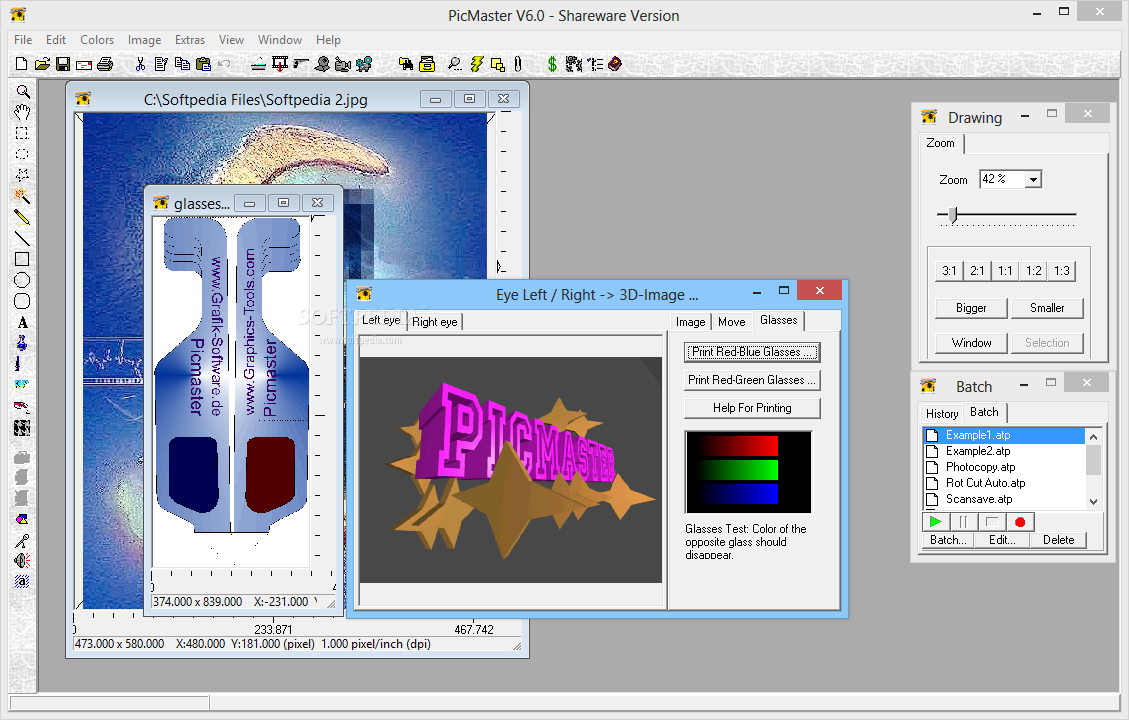Select the hand pan tool
Image resolution: width=1129 pixels, height=720 pixels.
click(x=22, y=112)
